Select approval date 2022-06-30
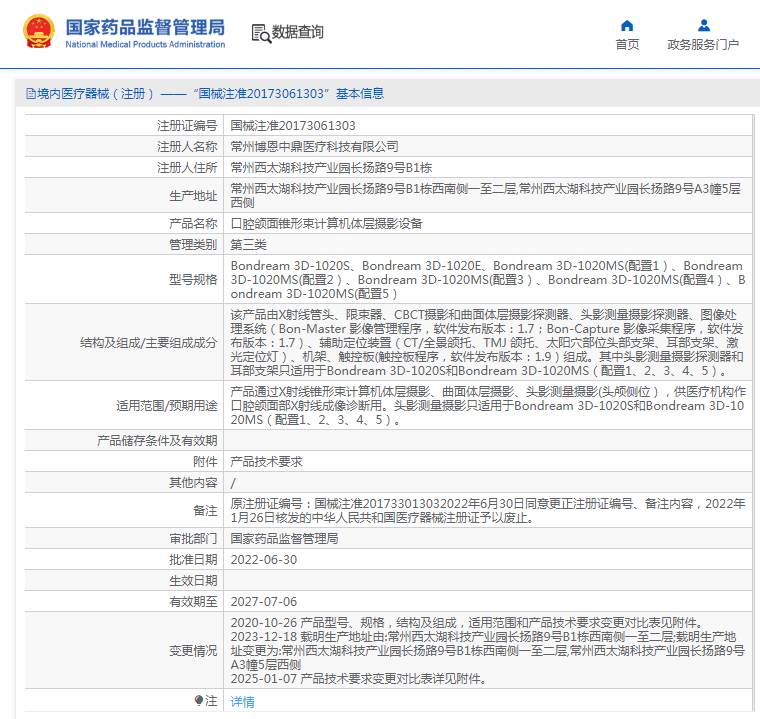Screen dimensions: 760x719 264,560
